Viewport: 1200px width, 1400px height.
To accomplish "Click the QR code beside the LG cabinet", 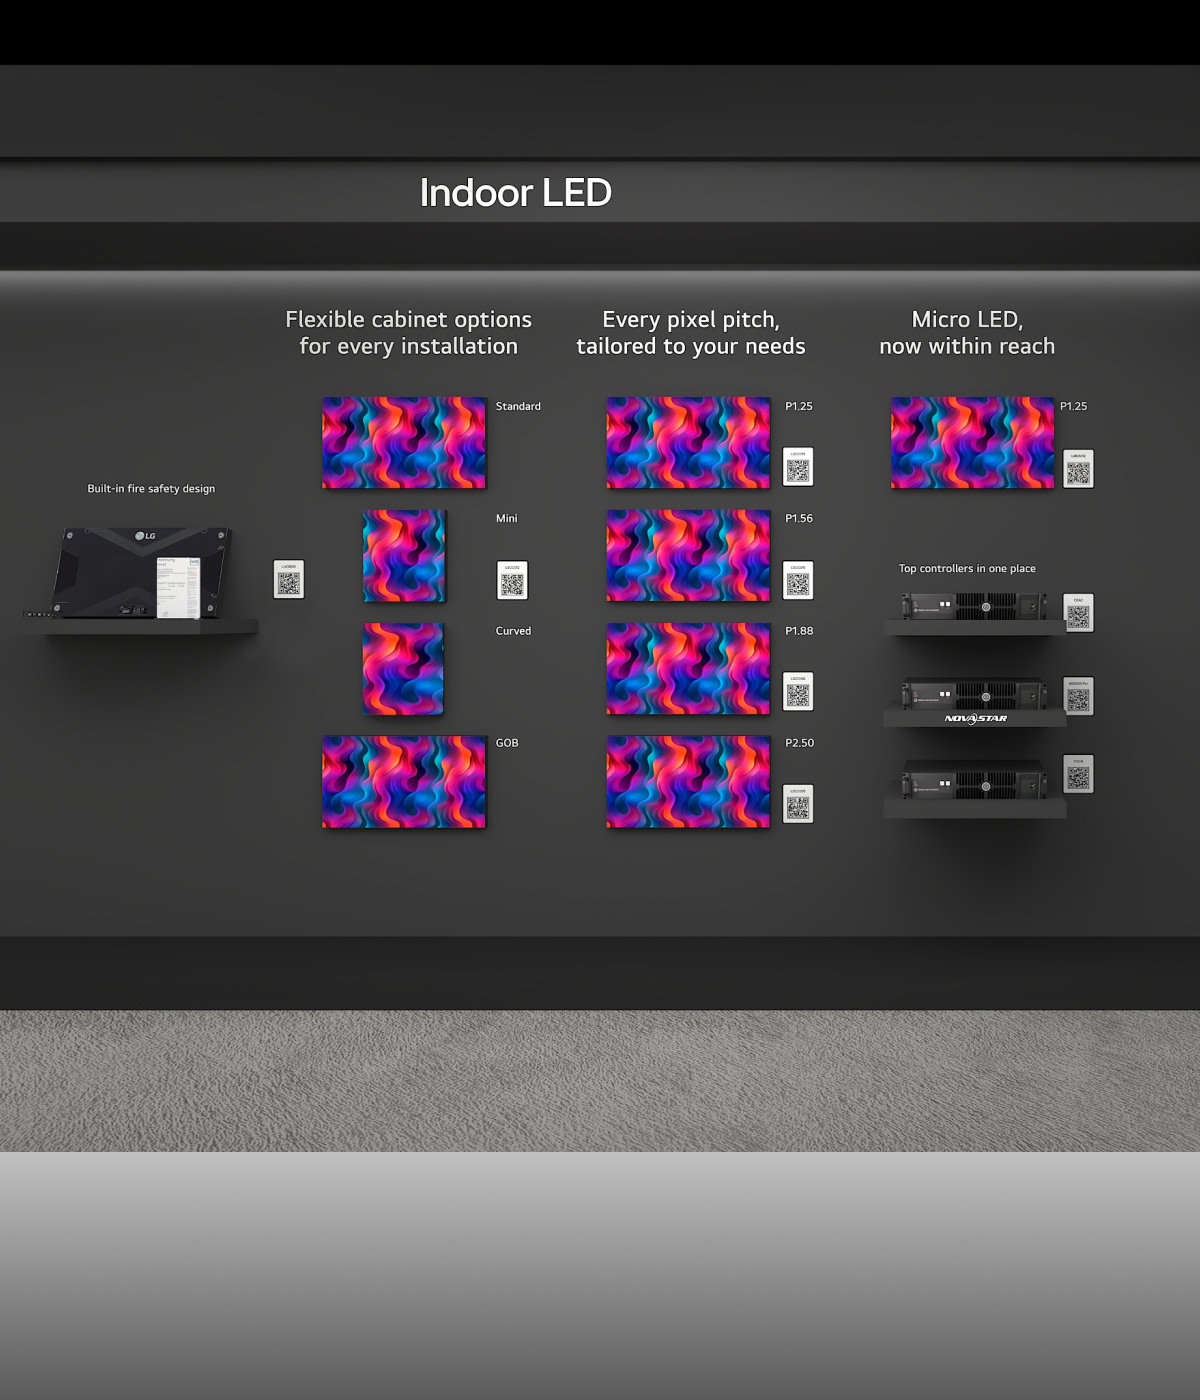I will (288, 580).
